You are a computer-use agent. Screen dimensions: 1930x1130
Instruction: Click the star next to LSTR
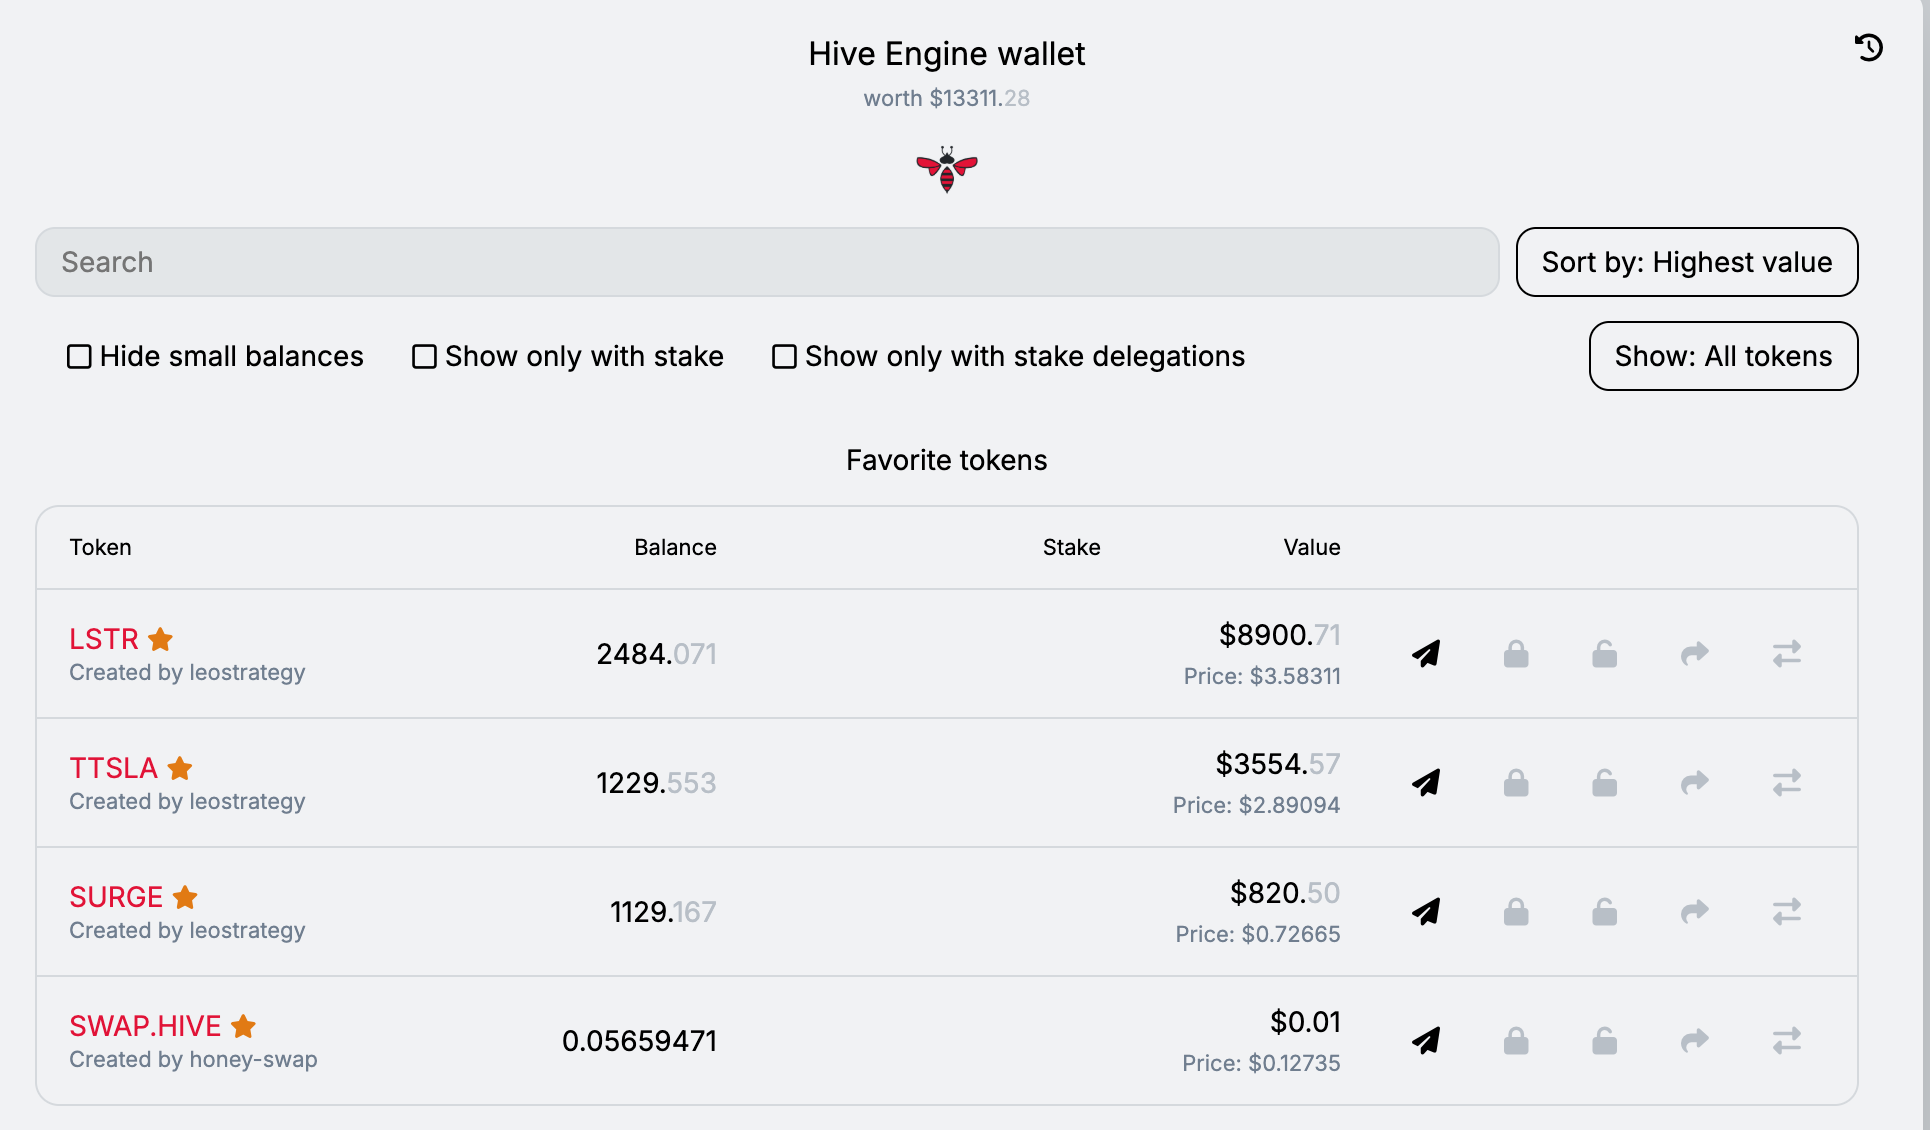click(160, 639)
